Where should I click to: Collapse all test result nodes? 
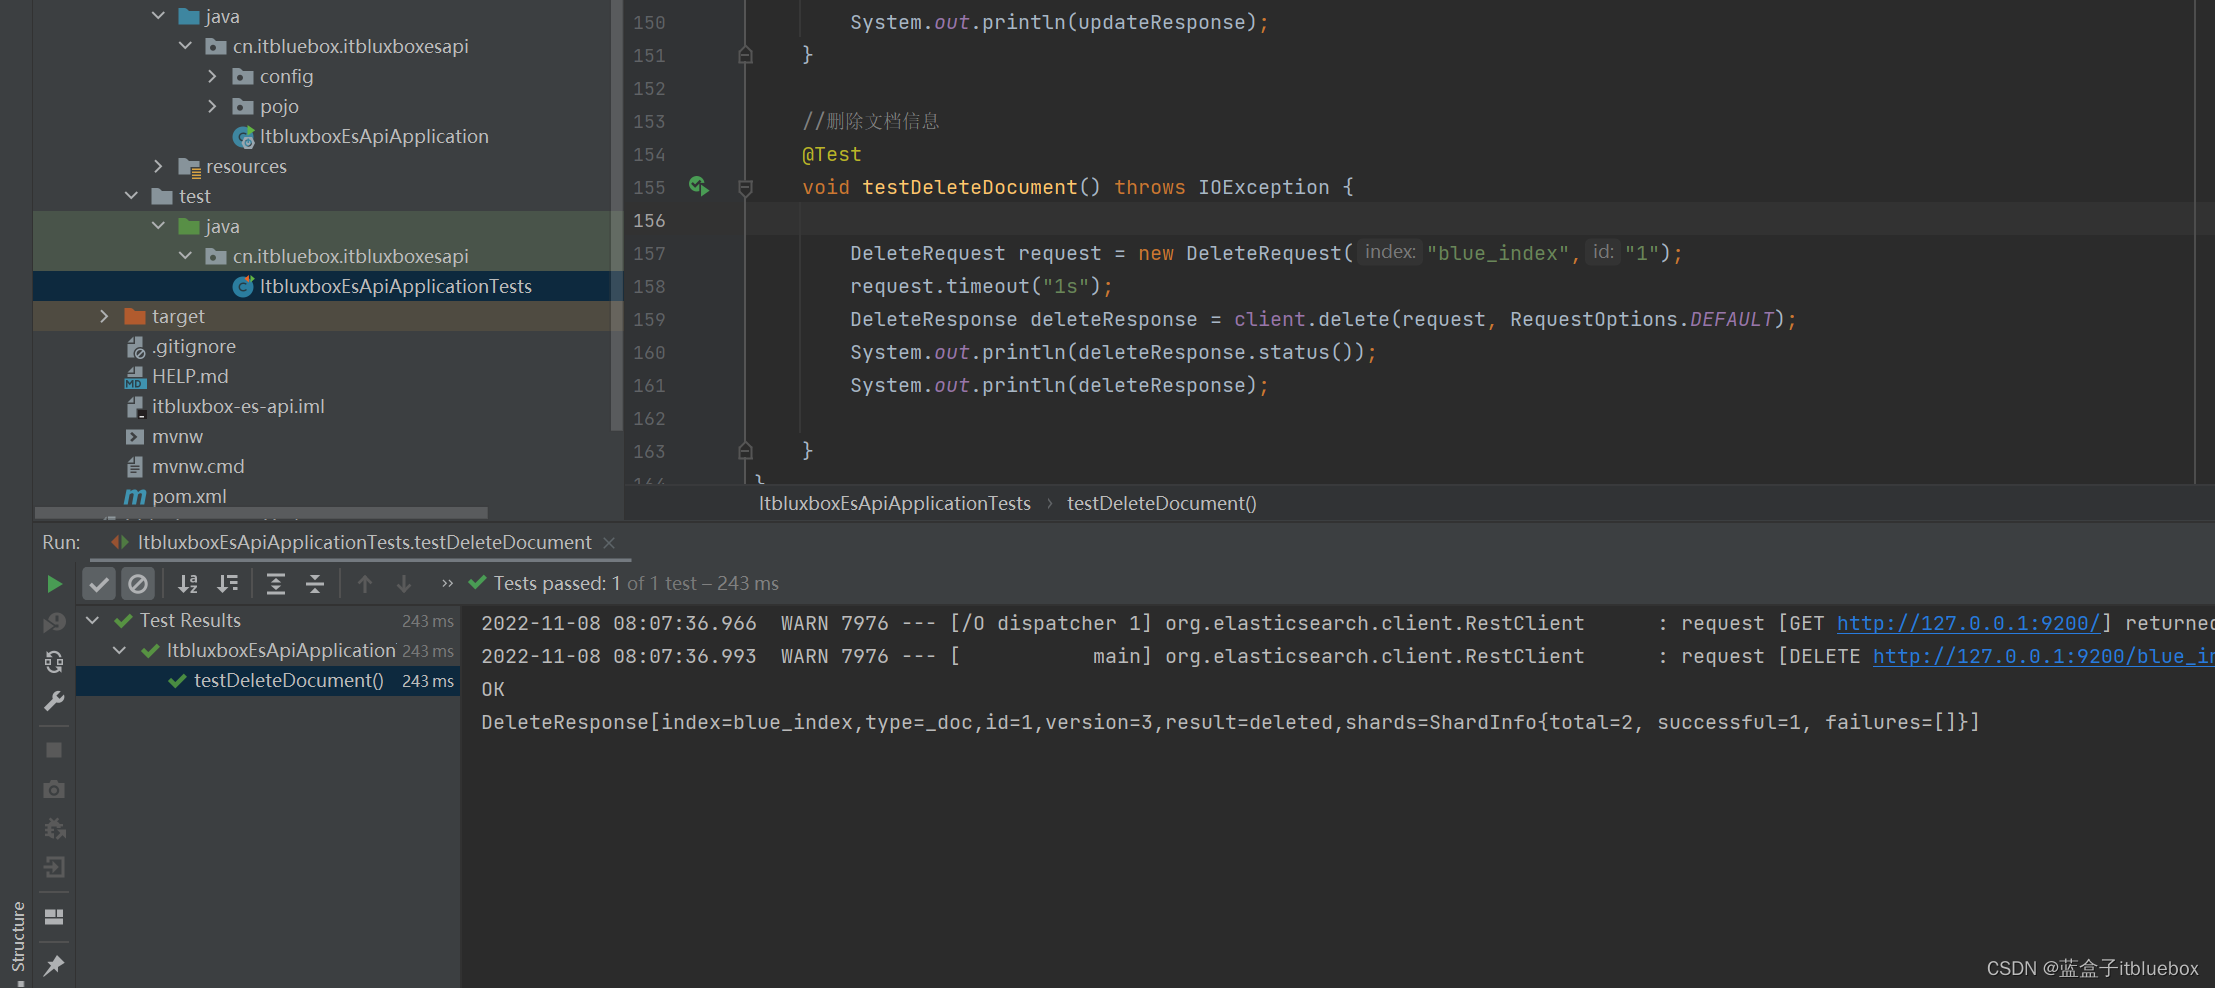pyautogui.click(x=315, y=584)
